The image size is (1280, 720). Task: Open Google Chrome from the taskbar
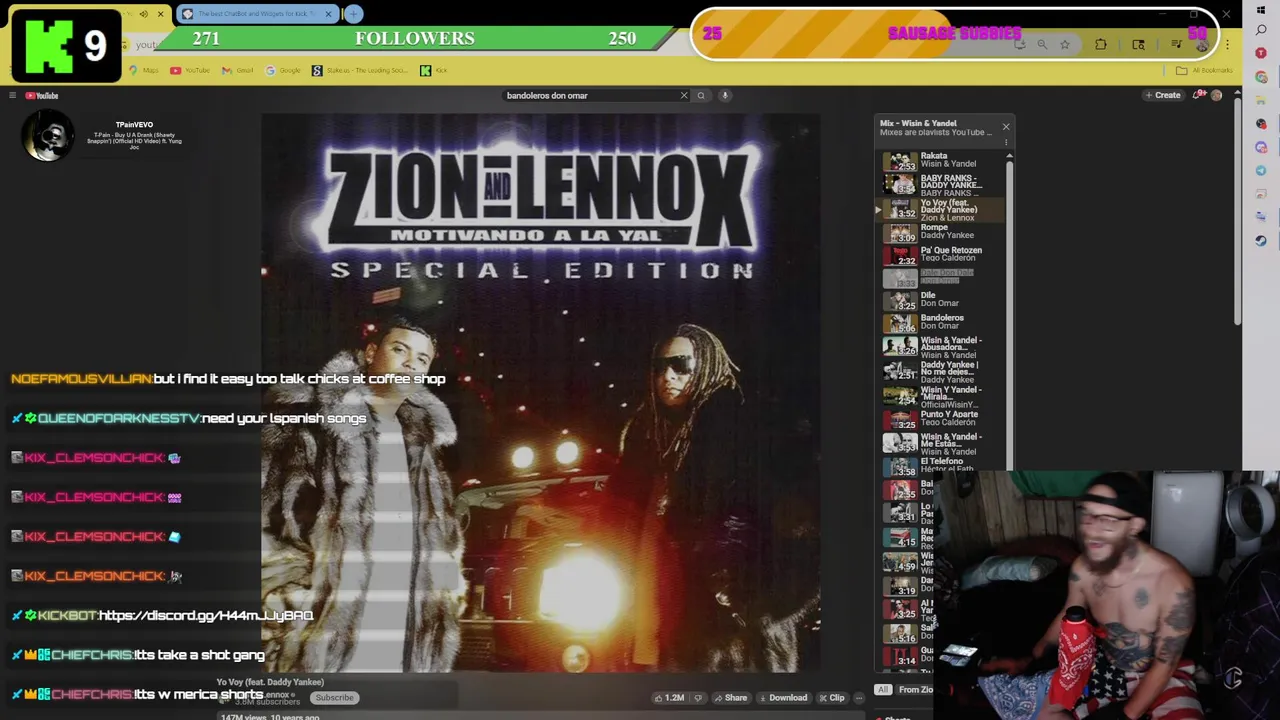(x=1261, y=76)
